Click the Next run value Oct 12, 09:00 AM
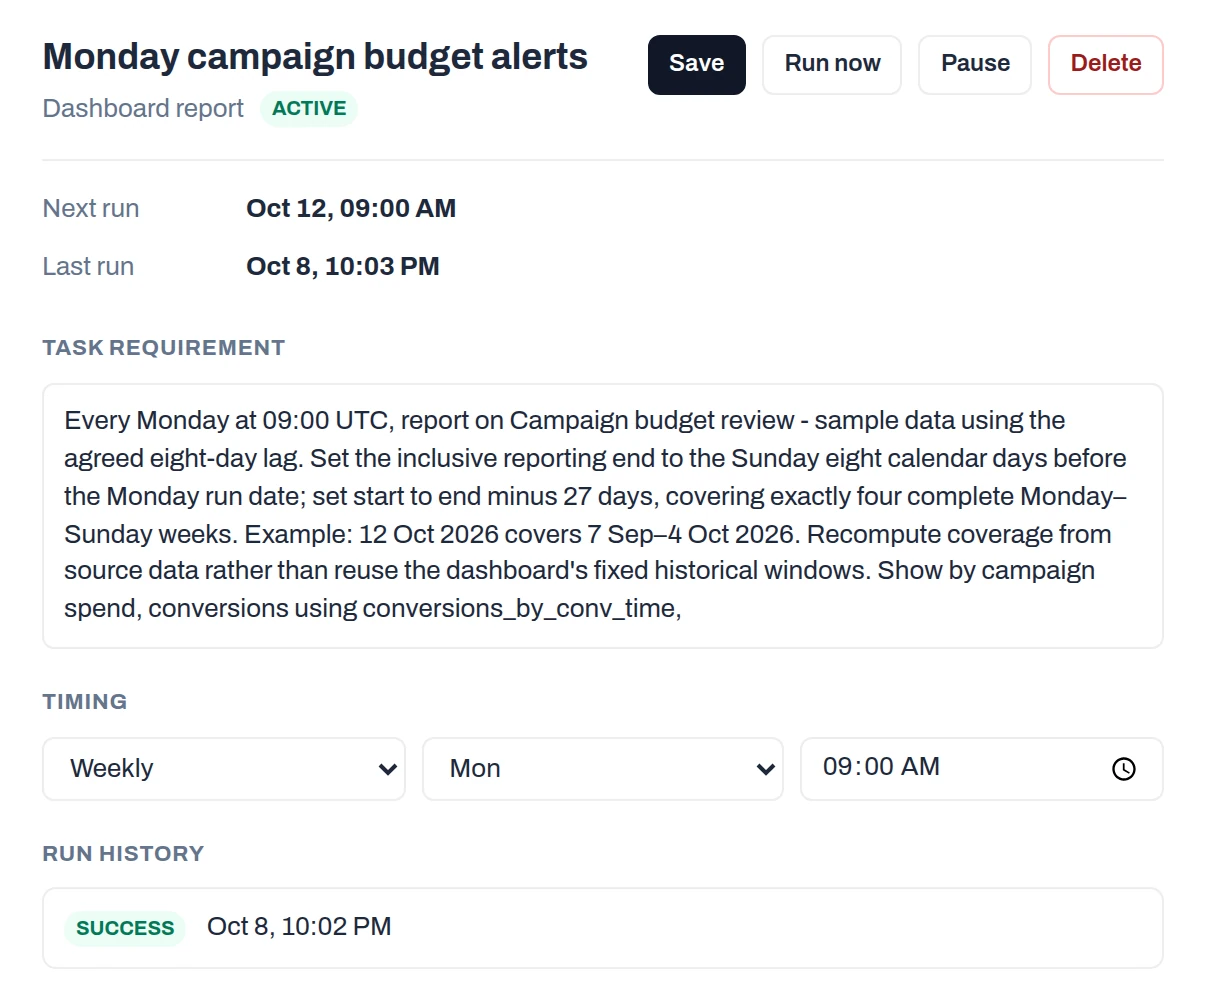Image resolution: width=1208 pixels, height=1008 pixels. click(x=351, y=208)
